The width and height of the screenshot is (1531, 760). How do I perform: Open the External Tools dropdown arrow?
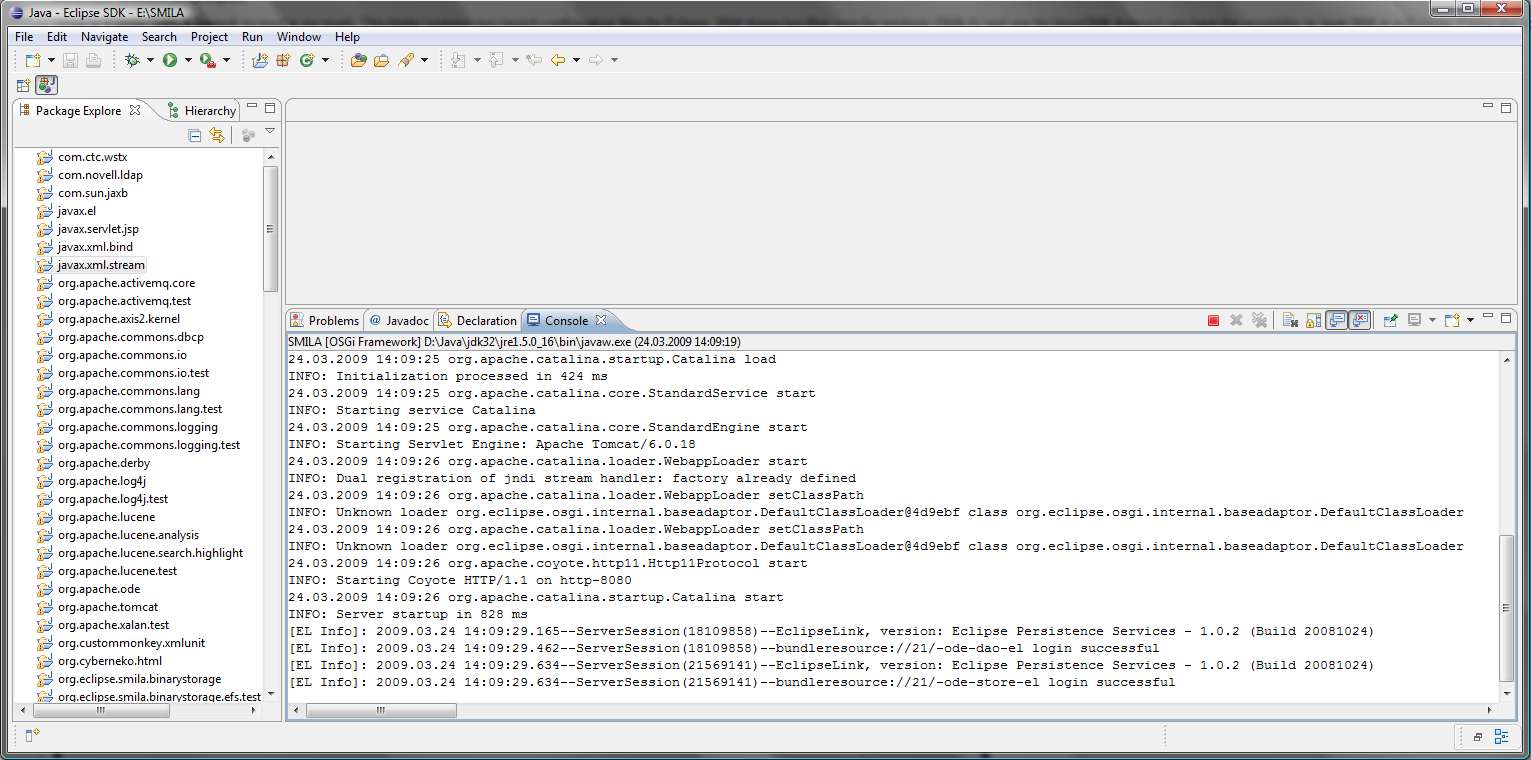[x=226, y=61]
